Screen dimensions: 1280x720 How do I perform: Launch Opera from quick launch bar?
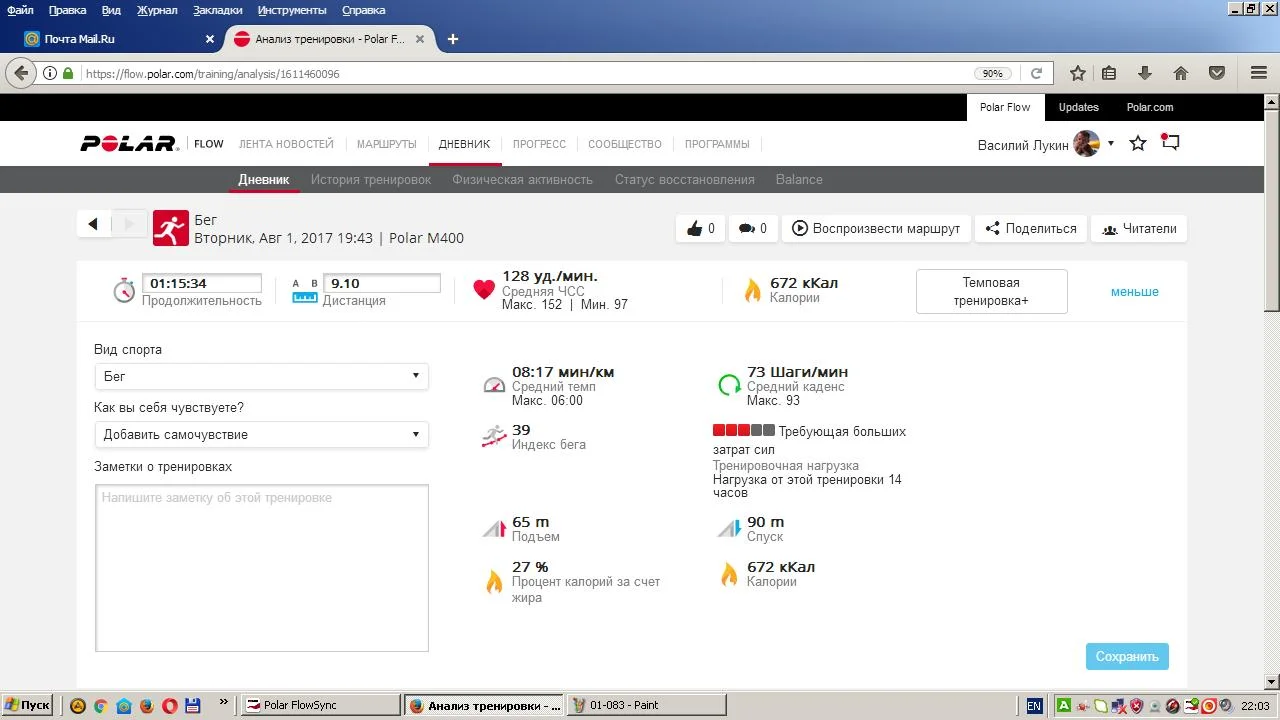170,705
